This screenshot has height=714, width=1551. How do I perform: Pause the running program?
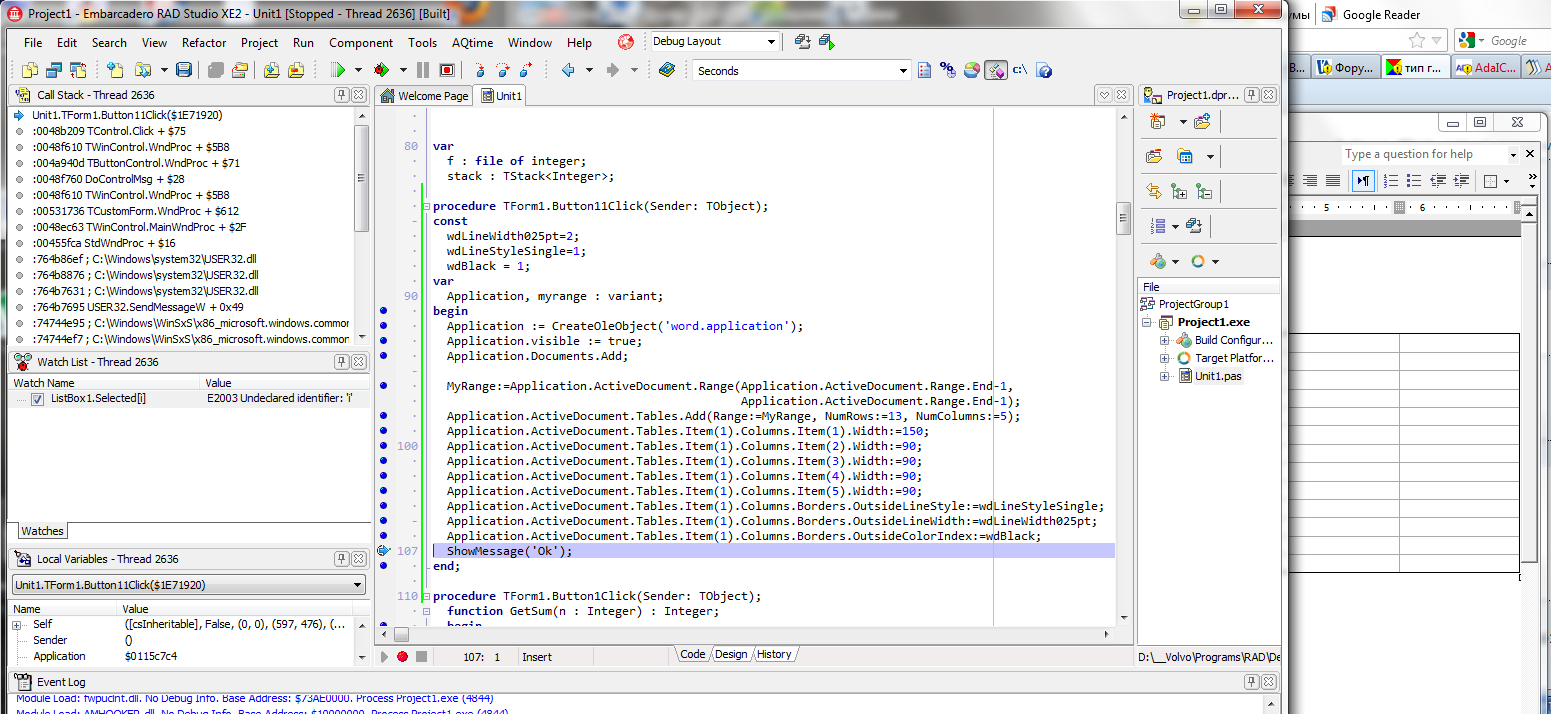422,70
